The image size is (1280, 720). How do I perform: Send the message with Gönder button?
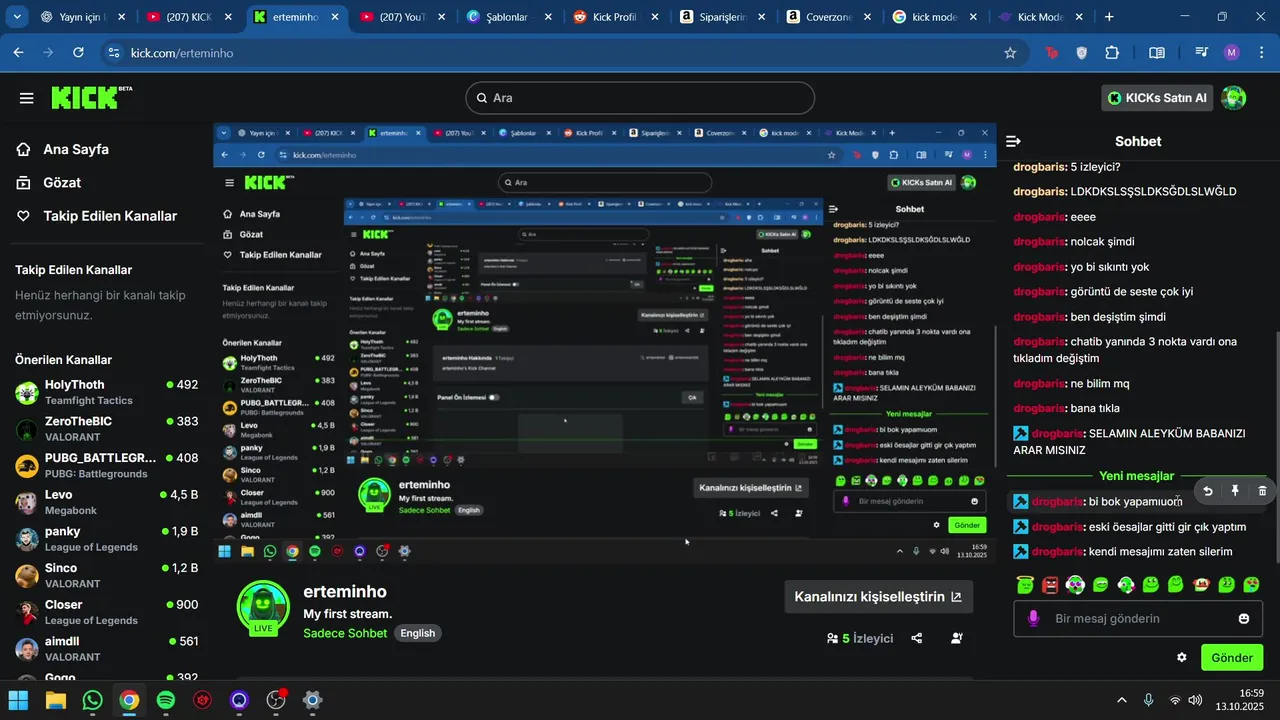tap(1232, 657)
